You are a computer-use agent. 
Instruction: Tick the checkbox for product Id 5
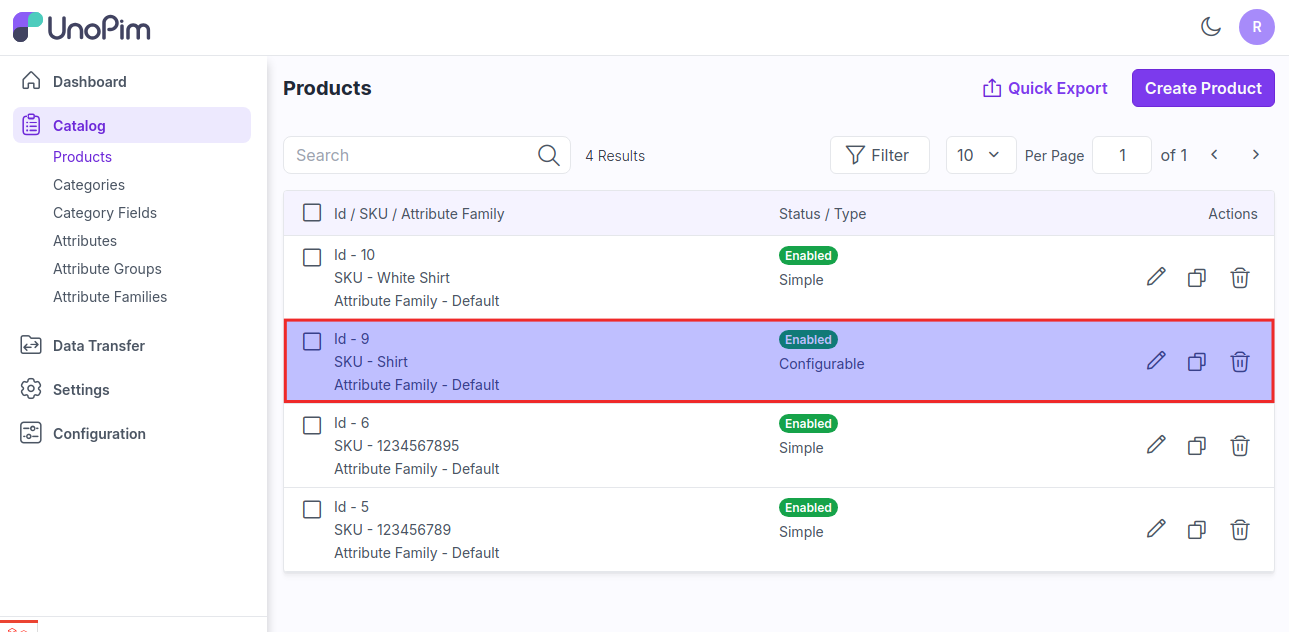[312, 510]
